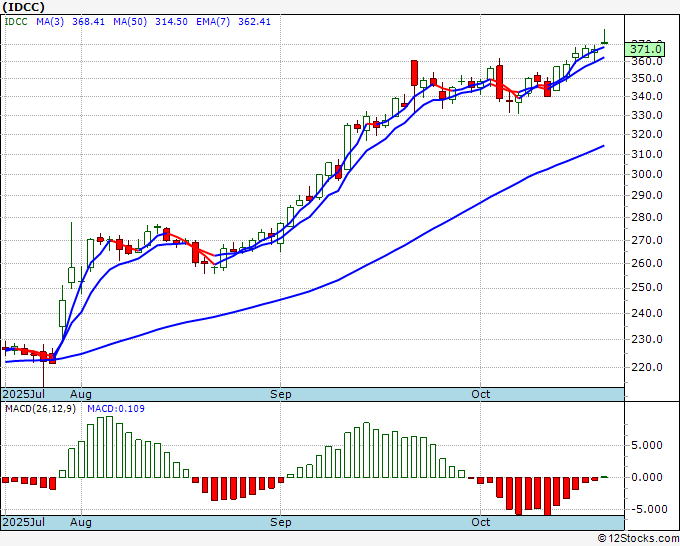Click the 340.0 price axis label

[646, 96]
